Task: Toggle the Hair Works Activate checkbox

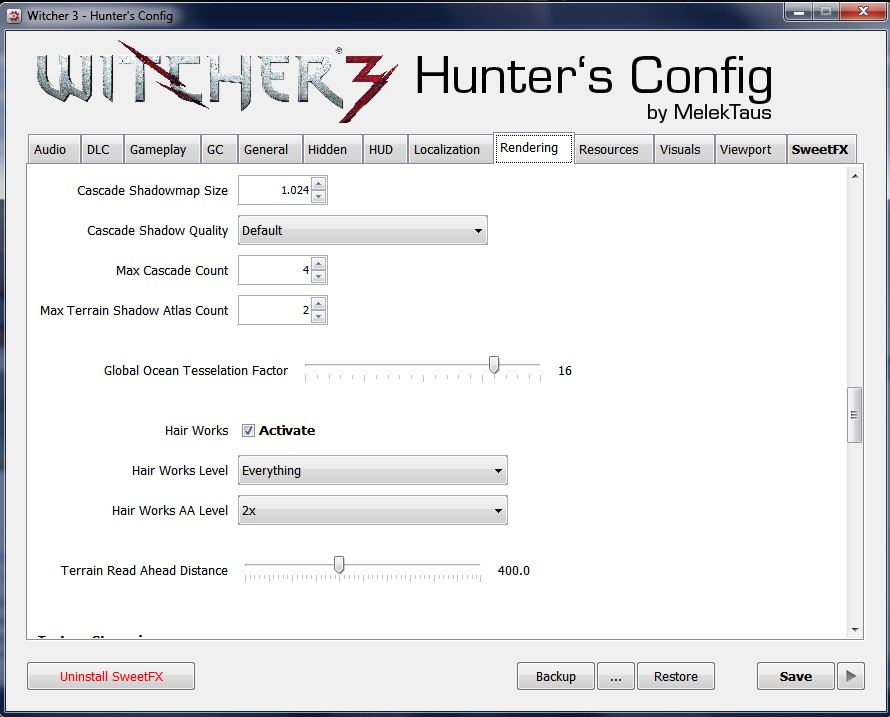Action: coord(248,430)
